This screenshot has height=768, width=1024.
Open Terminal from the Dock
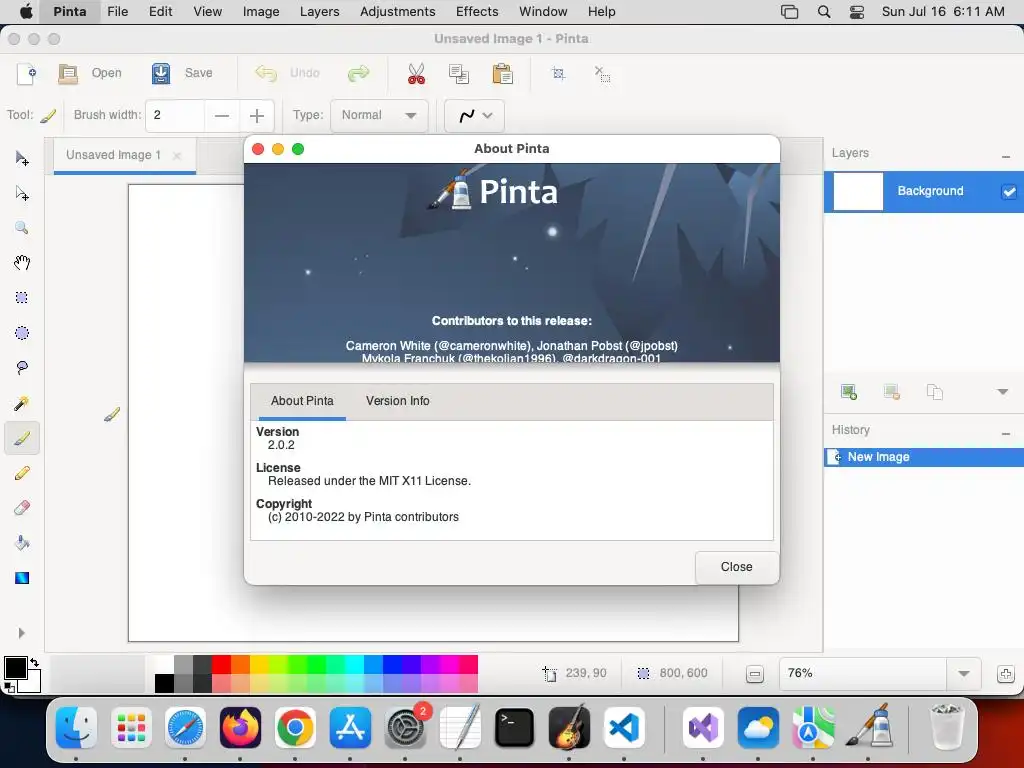[515, 728]
